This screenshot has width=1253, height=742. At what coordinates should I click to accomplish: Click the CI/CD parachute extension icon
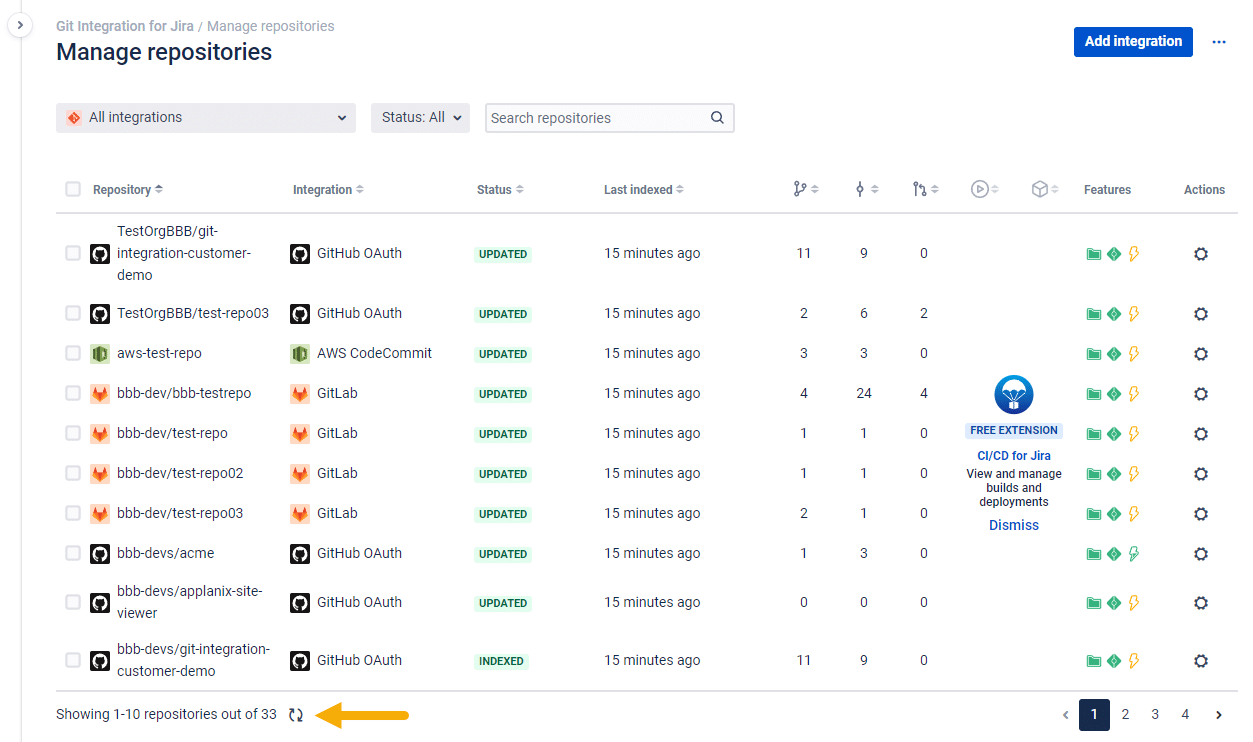click(x=1014, y=395)
